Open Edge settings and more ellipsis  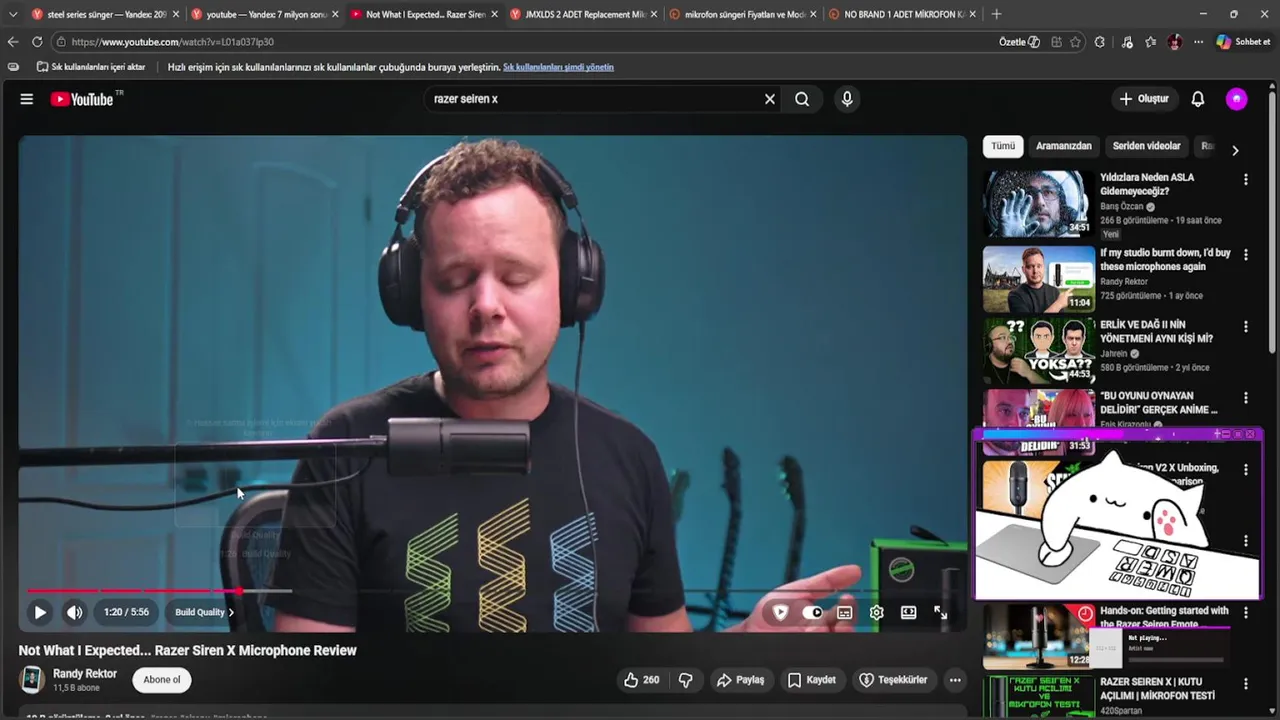1199,42
